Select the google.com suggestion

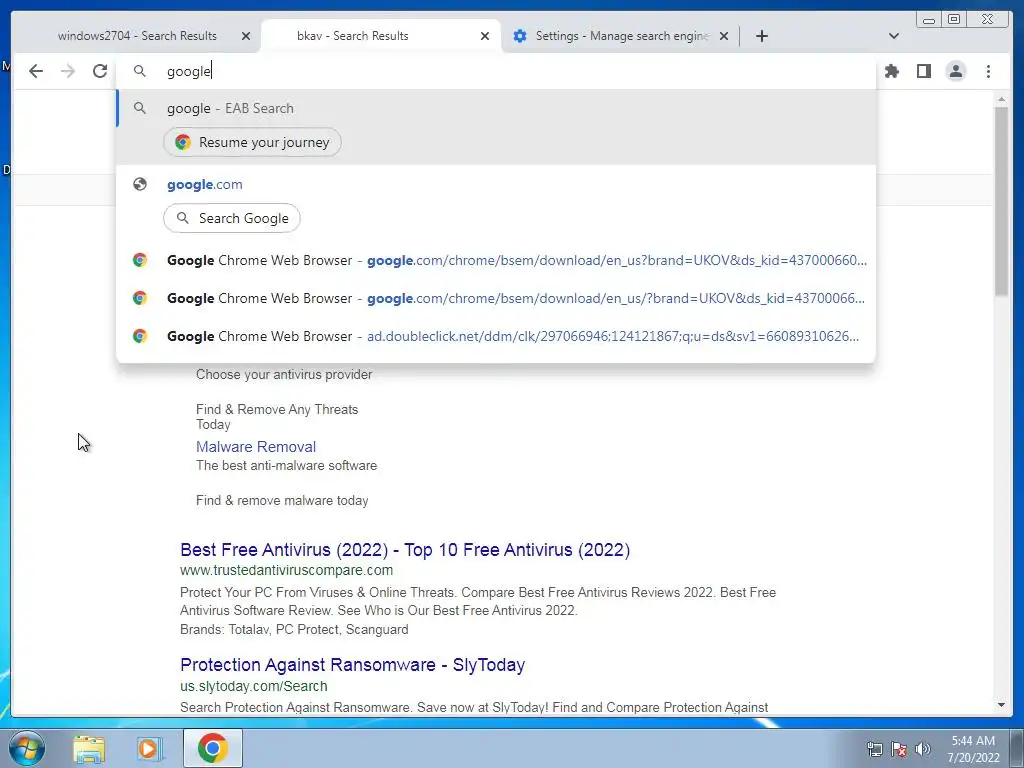[496, 184]
